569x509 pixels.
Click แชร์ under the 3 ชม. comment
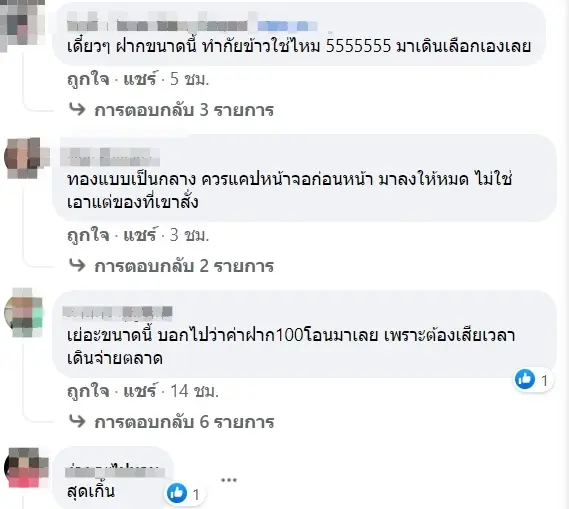(140, 235)
